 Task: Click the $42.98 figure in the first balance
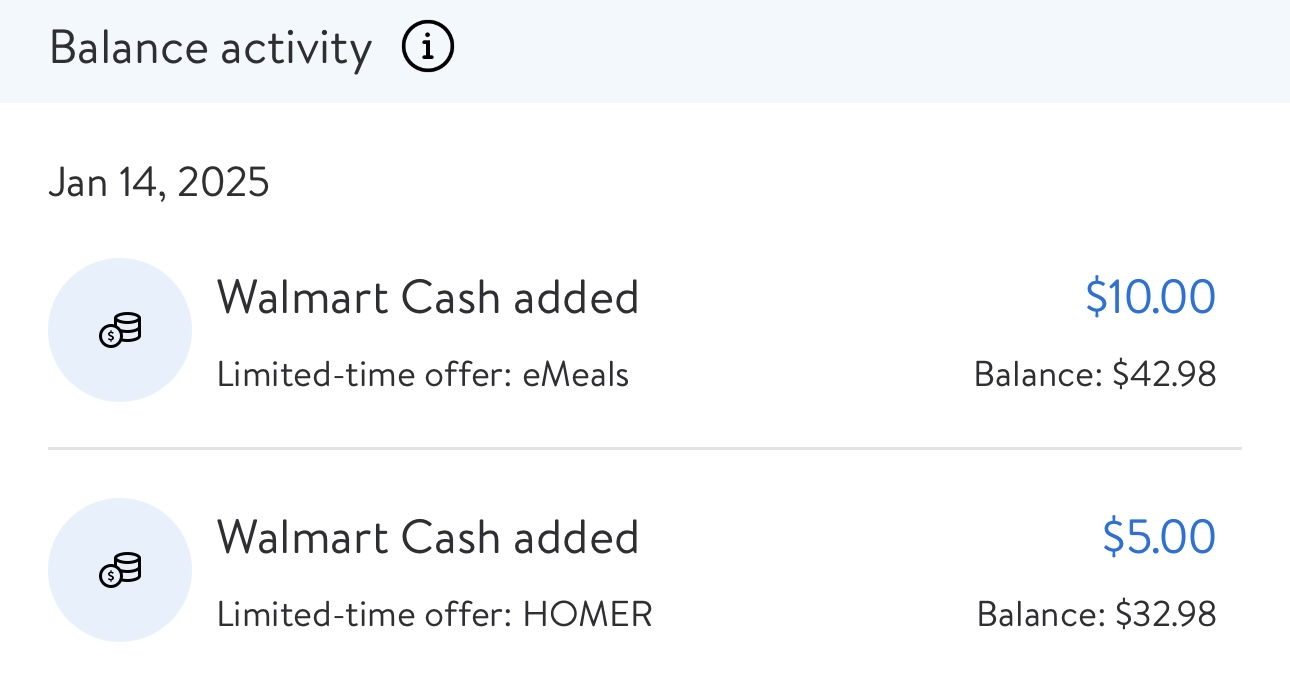[1165, 375]
